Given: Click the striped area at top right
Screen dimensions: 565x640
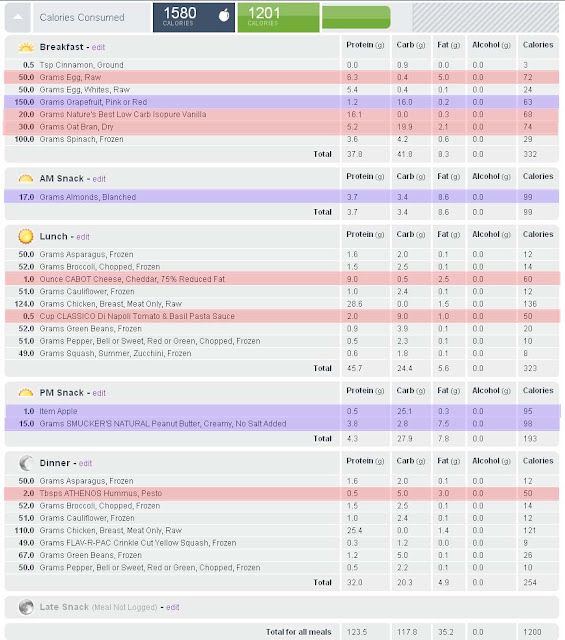Looking at the screenshot, I should pyautogui.click(x=486, y=17).
